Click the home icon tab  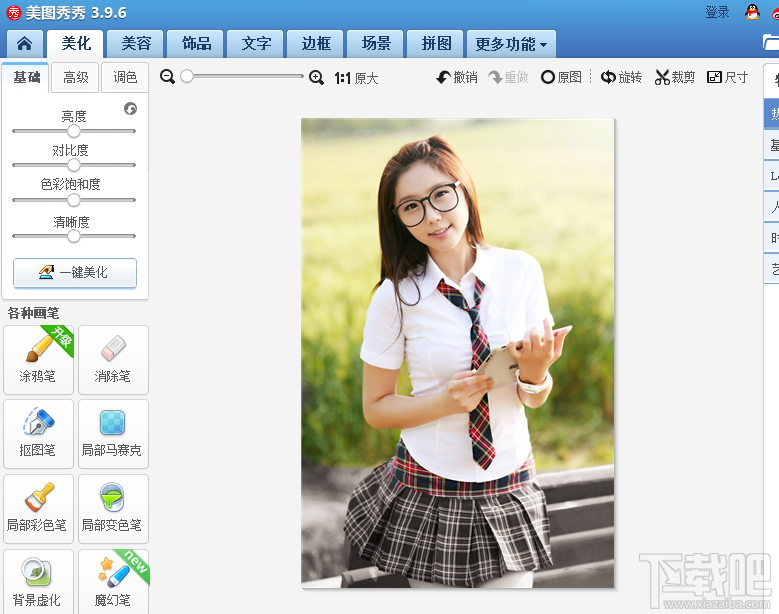24,44
